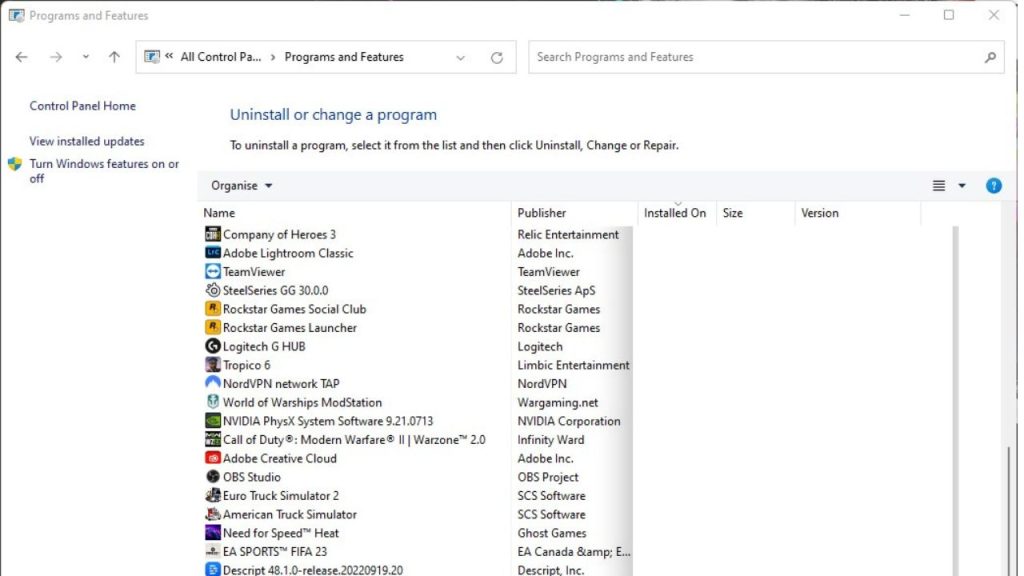Viewport: 1024px width, 576px height.
Task: Click the TeamViewer program icon
Action: pos(212,272)
